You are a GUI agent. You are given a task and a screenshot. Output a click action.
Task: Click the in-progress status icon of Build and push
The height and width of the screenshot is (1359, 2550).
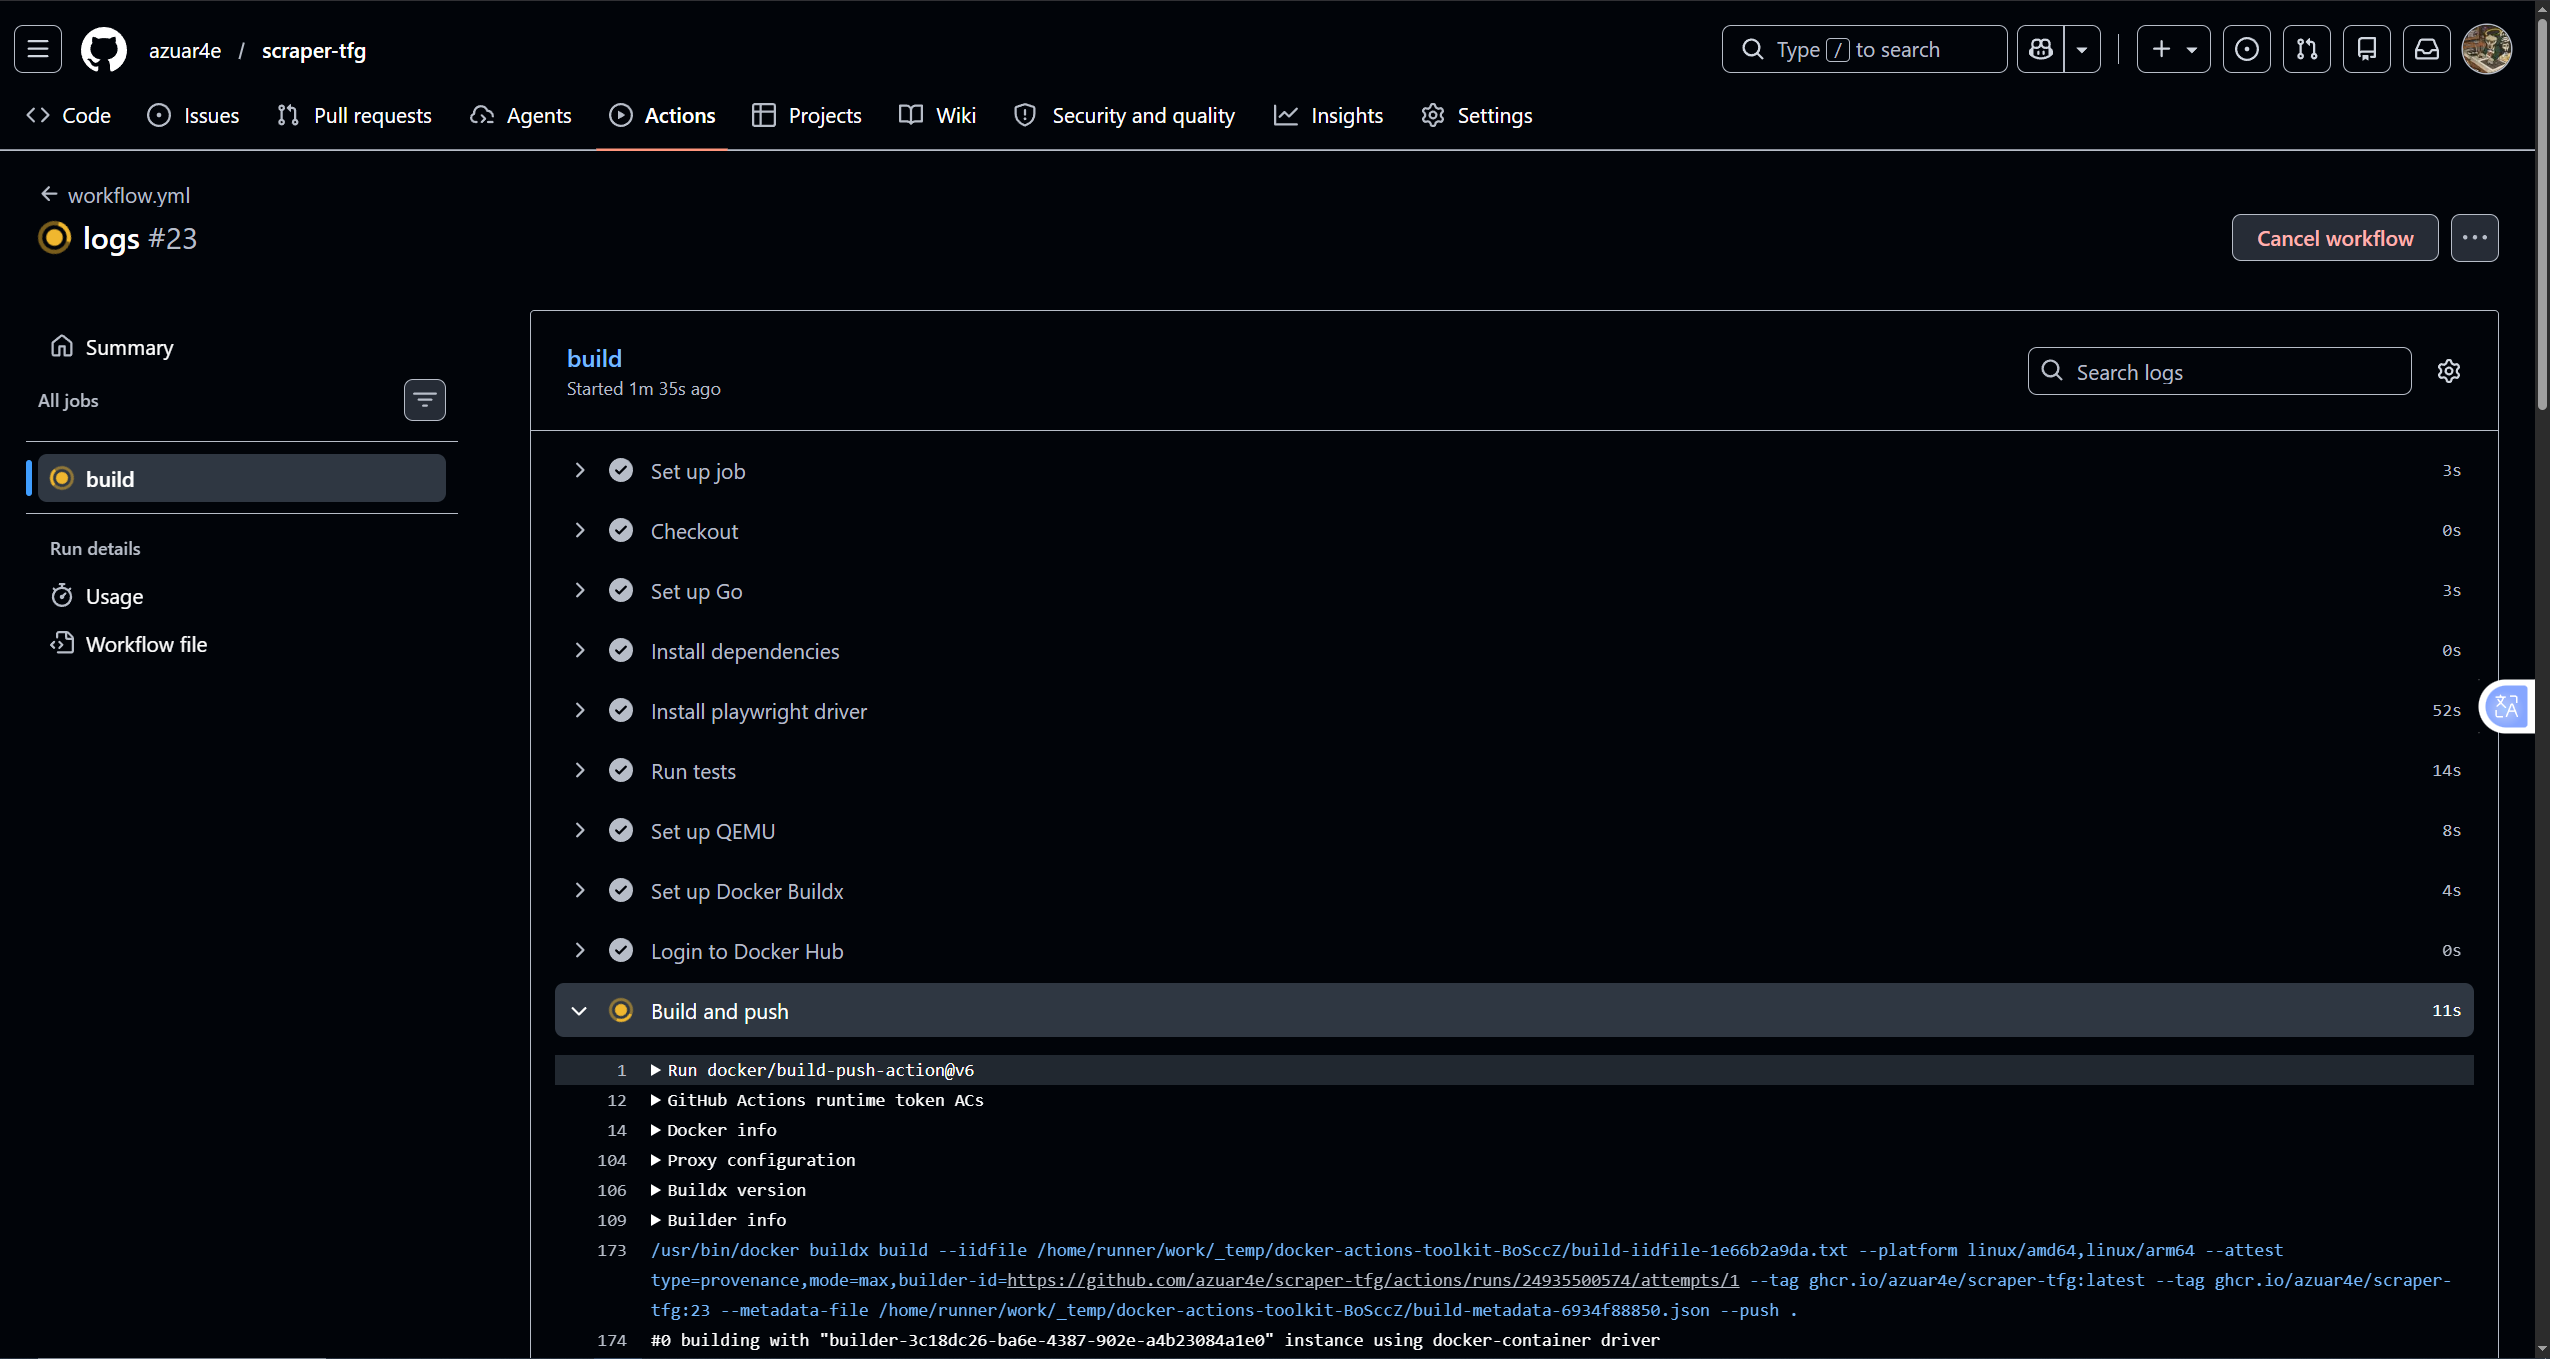click(621, 1010)
